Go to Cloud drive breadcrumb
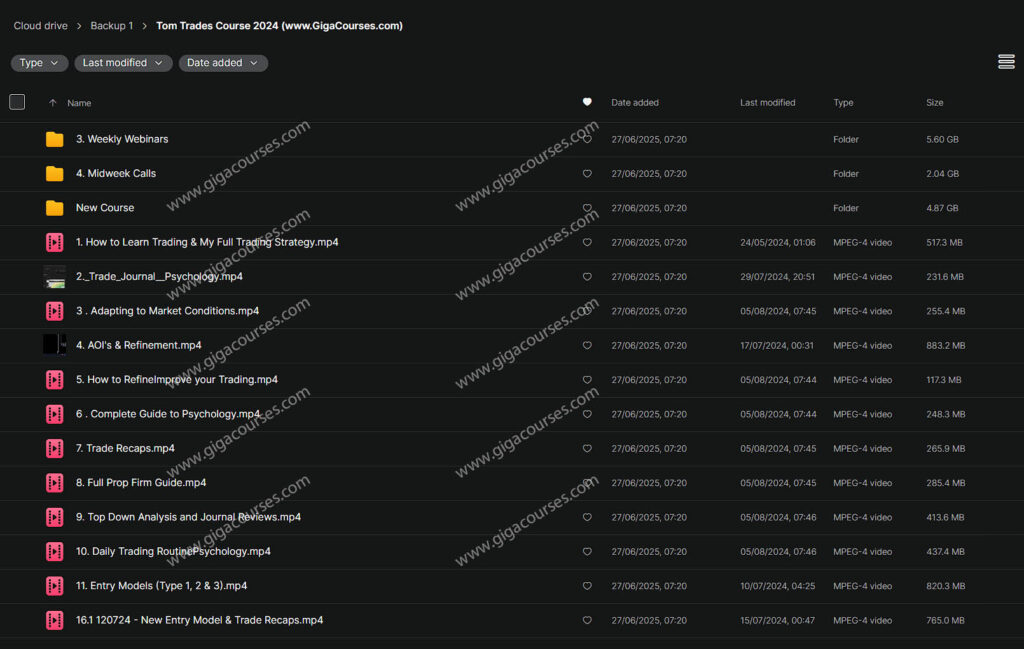This screenshot has height=649, width=1024. (41, 26)
